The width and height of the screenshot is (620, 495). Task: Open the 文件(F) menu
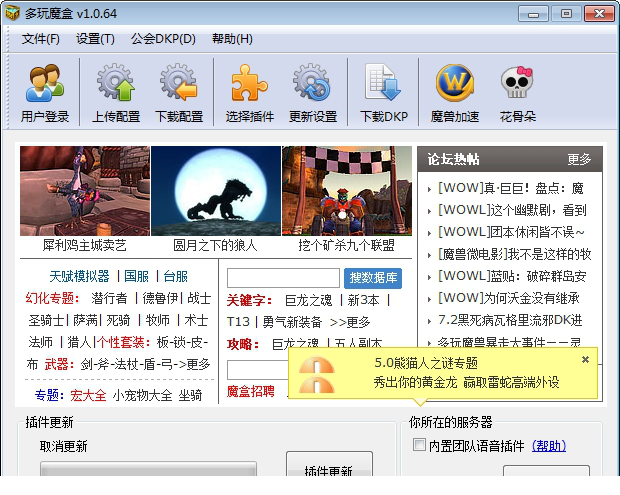(40, 39)
